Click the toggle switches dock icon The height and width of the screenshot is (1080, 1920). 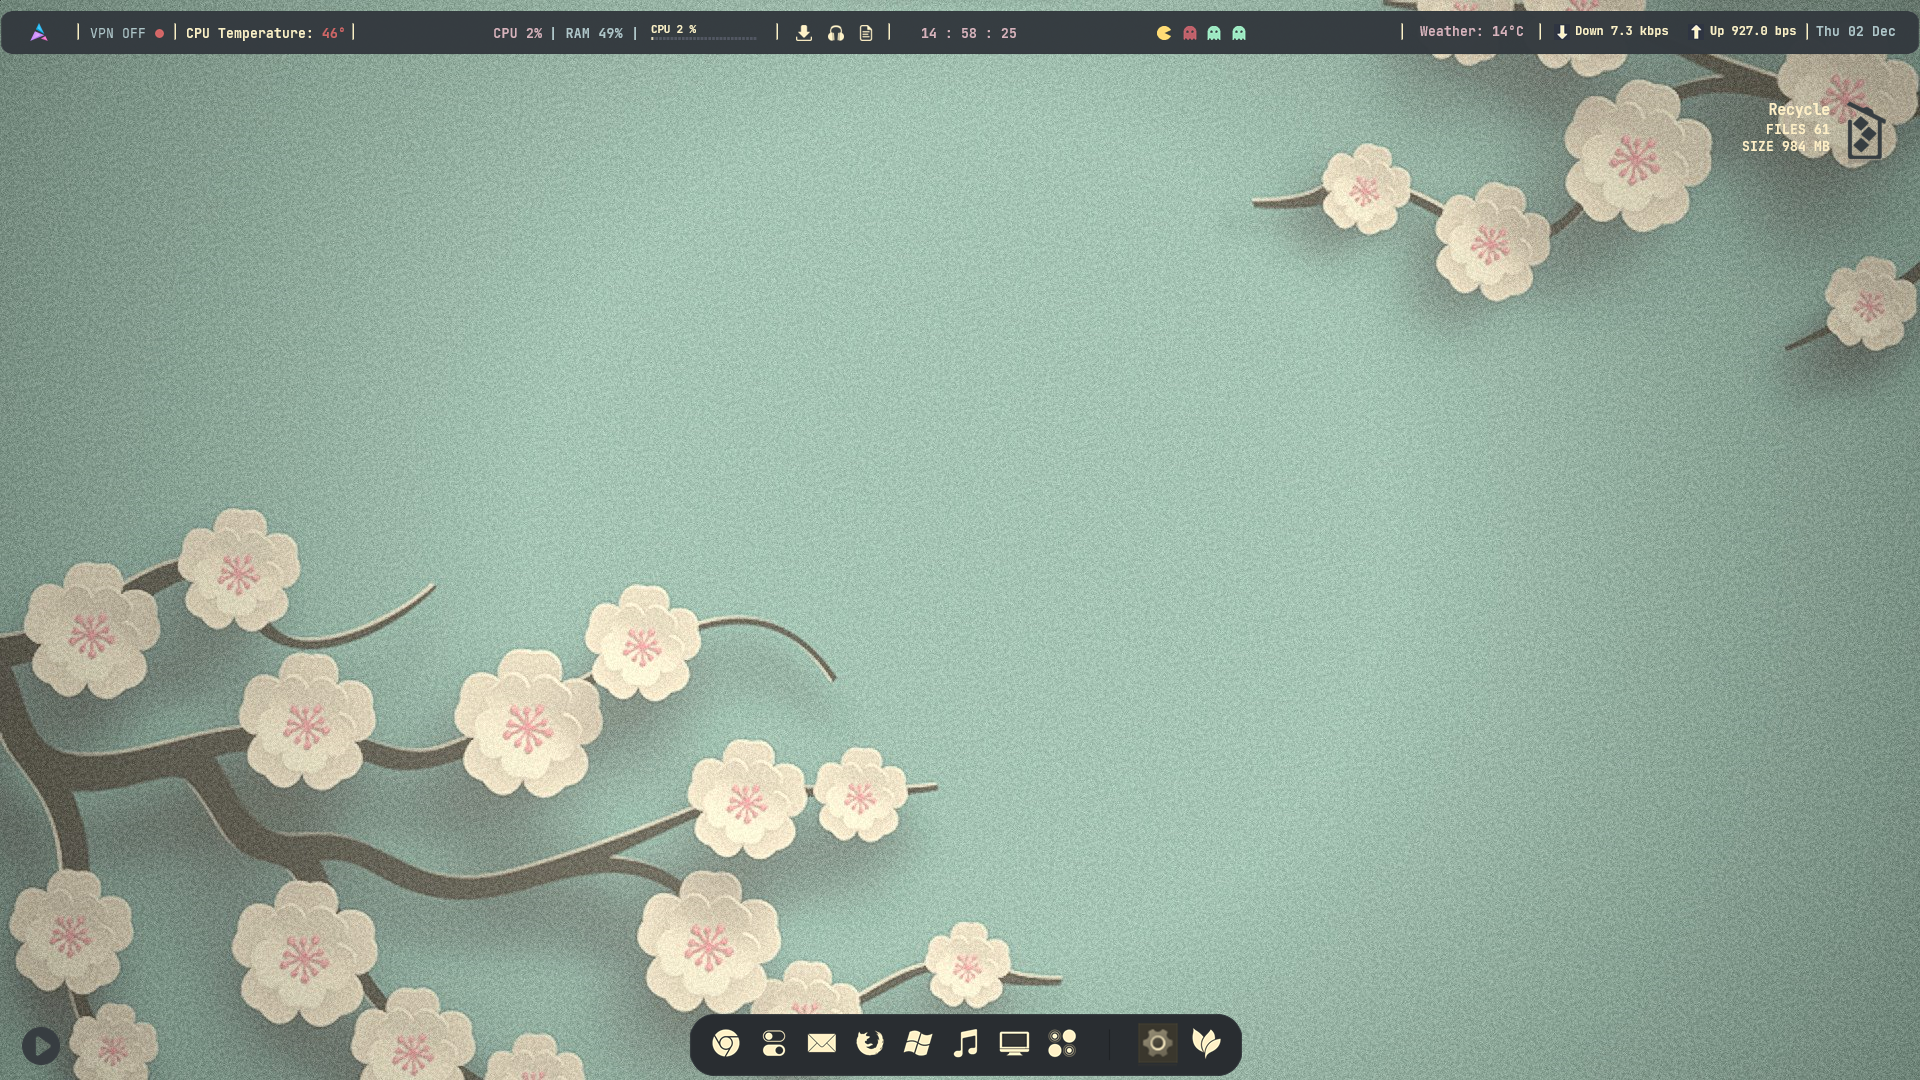tap(774, 1044)
